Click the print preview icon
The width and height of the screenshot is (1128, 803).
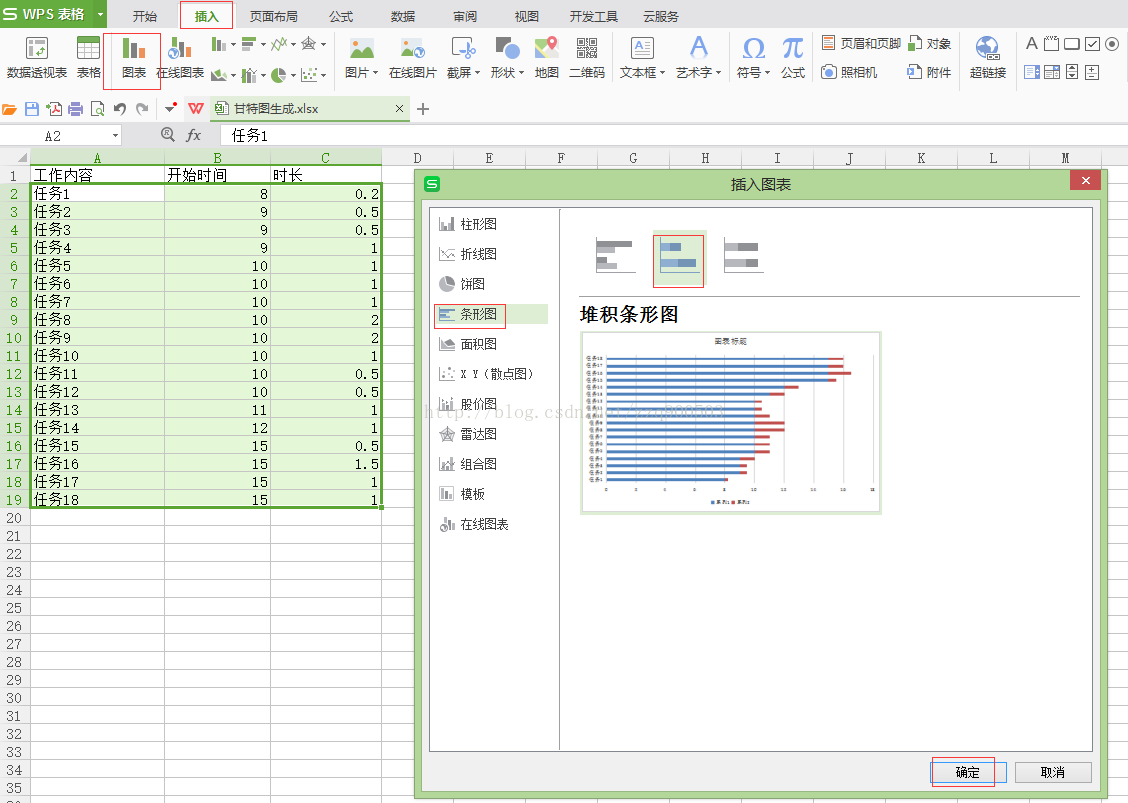97,109
